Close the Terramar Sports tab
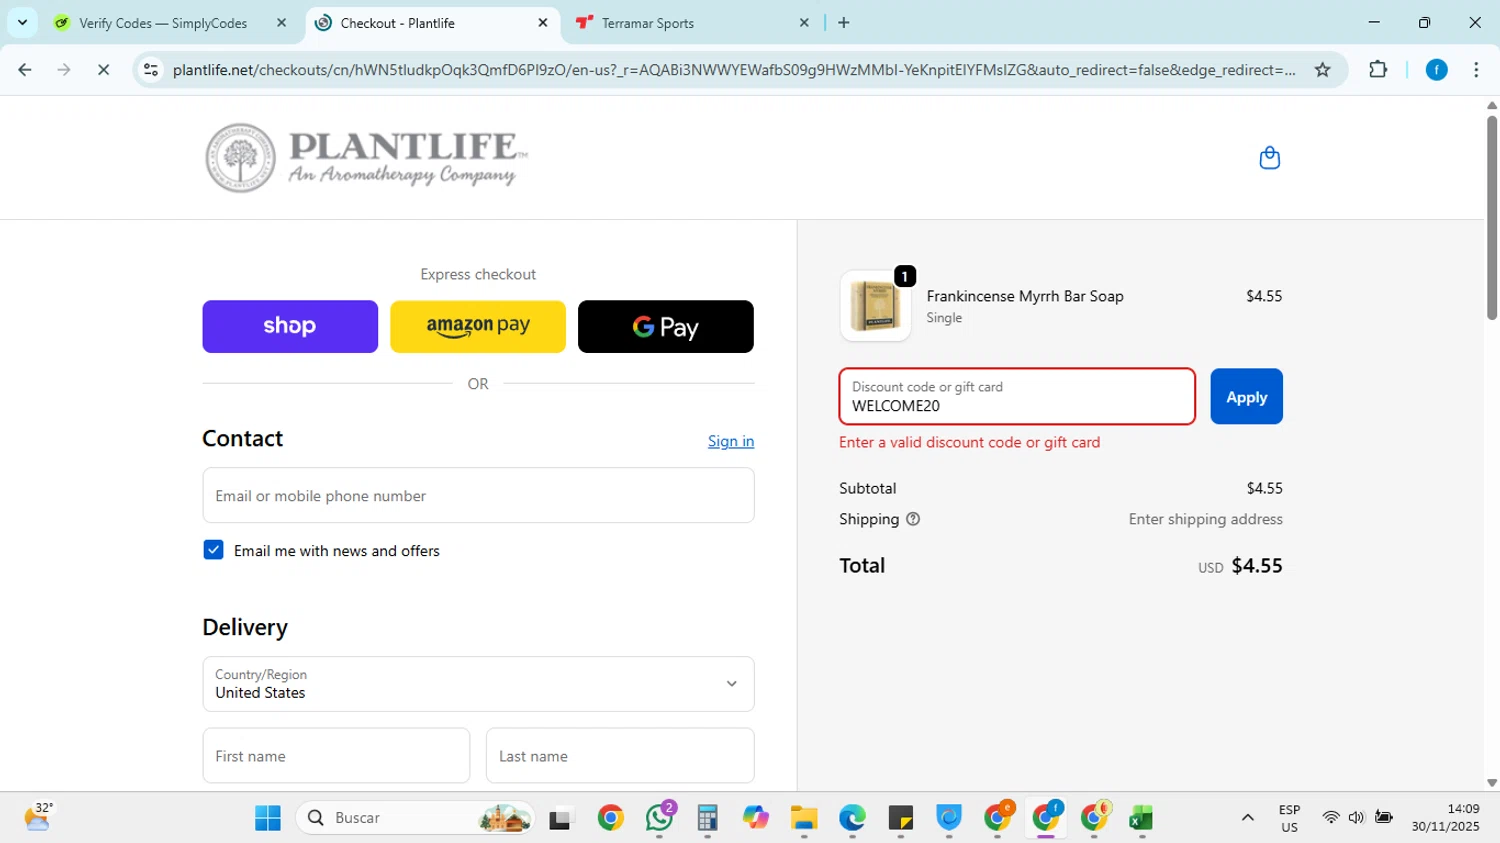The image size is (1500, 843). coord(804,23)
